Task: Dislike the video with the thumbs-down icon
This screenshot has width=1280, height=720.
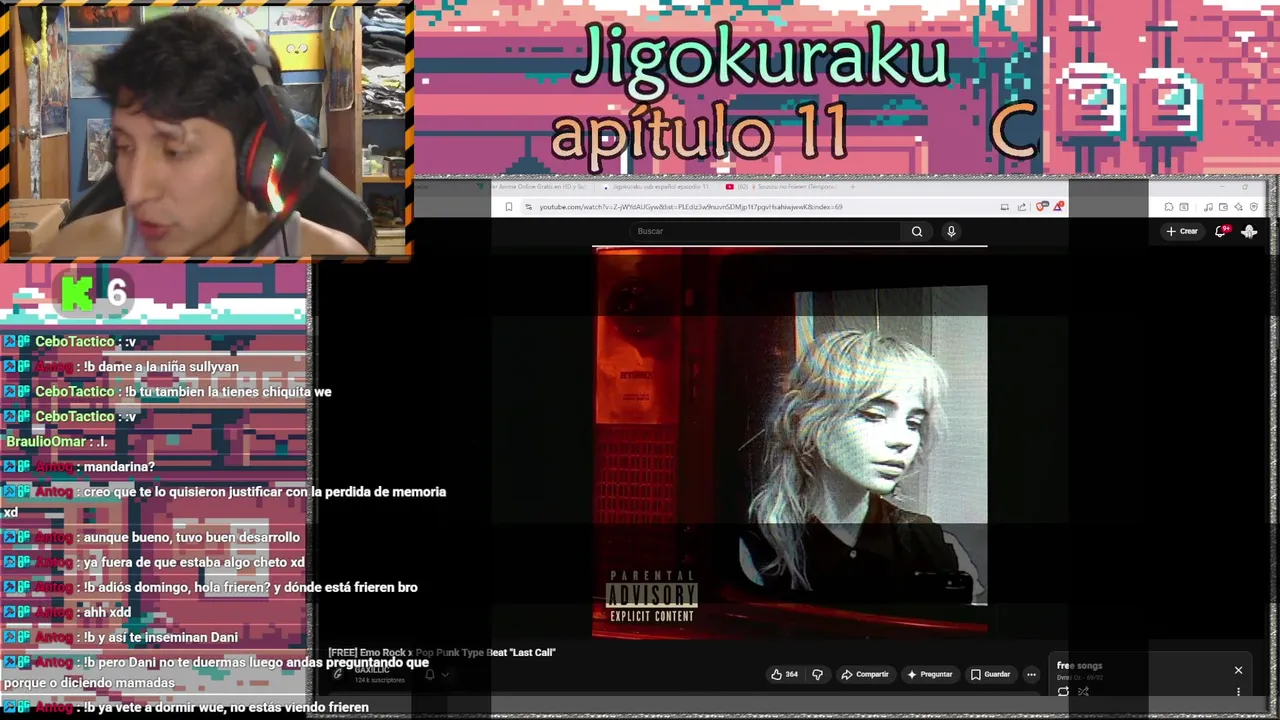Action: point(817,674)
